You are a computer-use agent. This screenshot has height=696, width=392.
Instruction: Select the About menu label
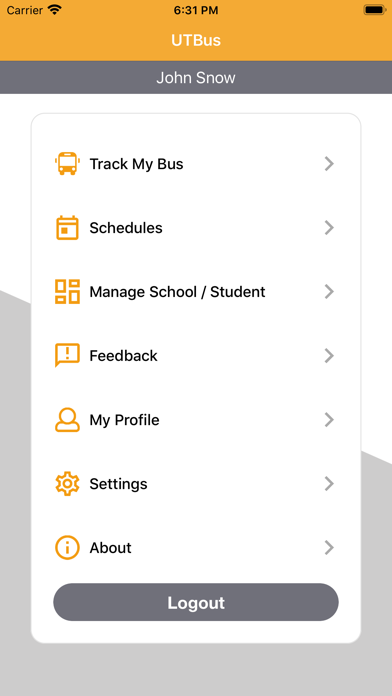coord(111,548)
